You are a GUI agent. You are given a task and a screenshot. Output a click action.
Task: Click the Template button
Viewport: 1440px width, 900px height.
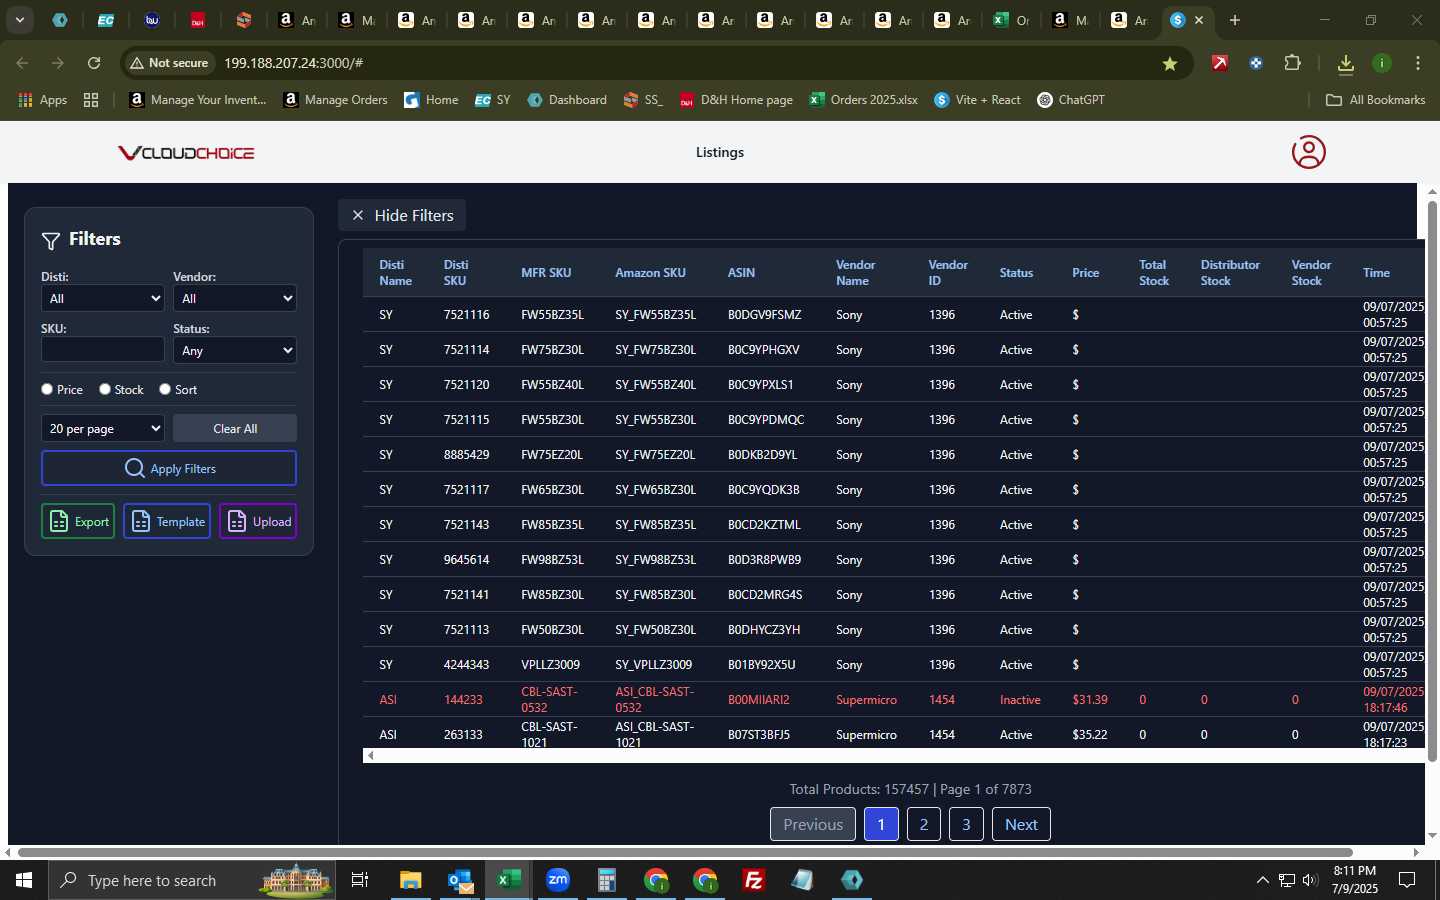pyautogui.click(x=167, y=521)
